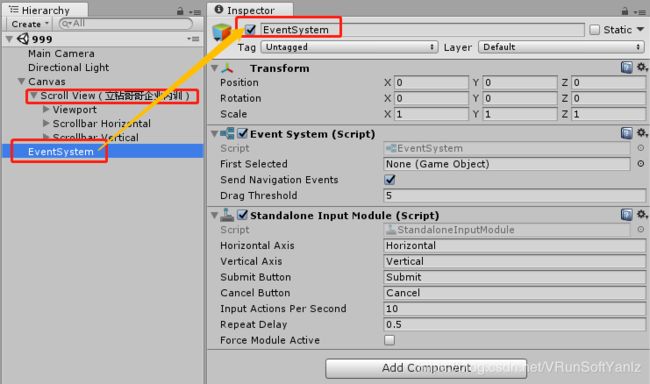Lock the Hierarchy panel
The image size is (650, 384).
click(x=180, y=11)
